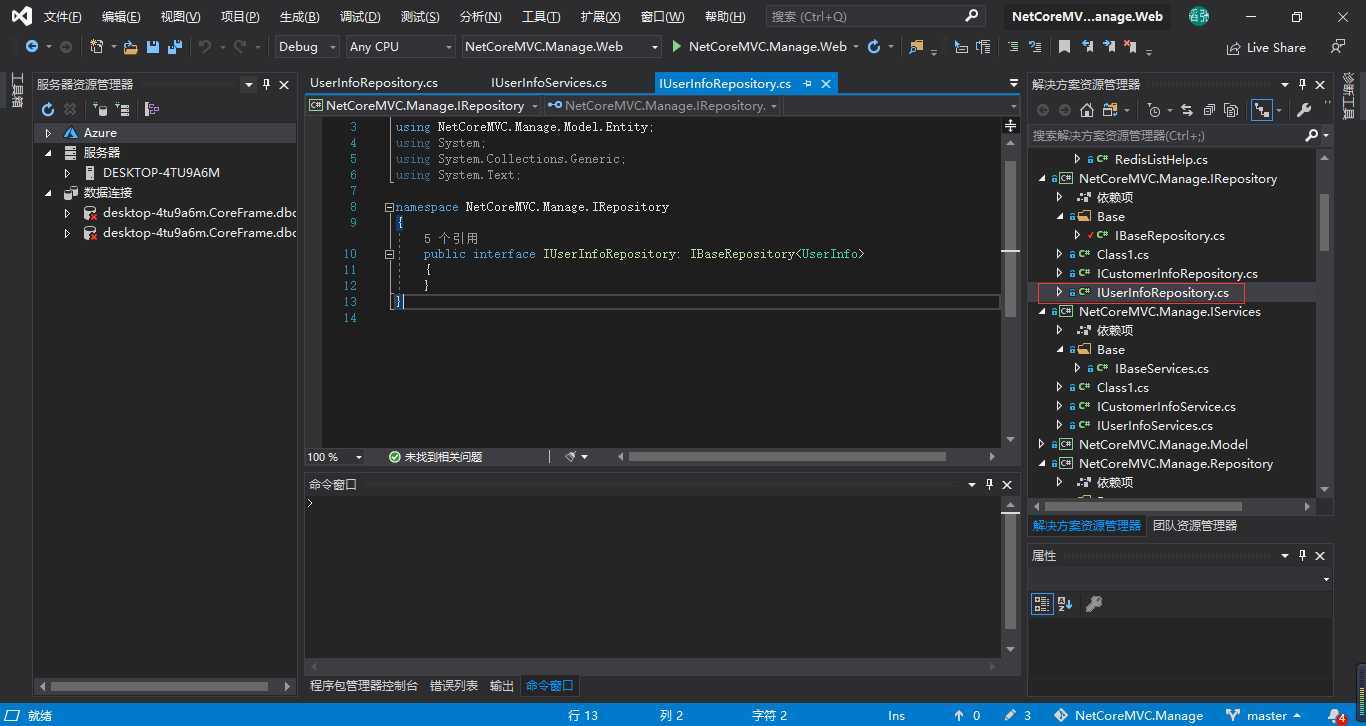The image size is (1366, 726).
Task: Click the Connect to Server icon in Server Explorer
Action: (122, 109)
